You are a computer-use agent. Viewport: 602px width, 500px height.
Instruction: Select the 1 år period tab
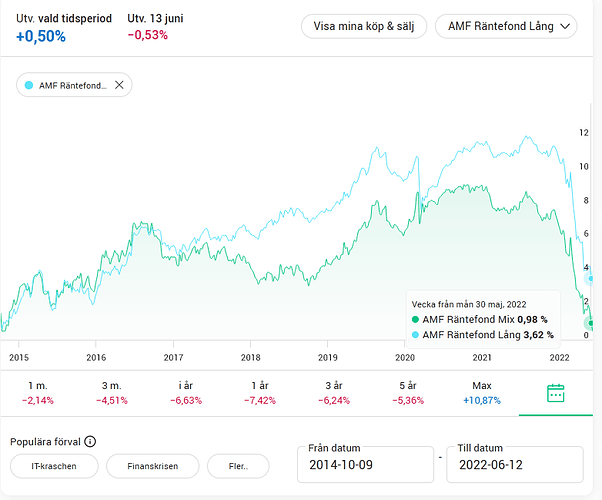(260, 393)
